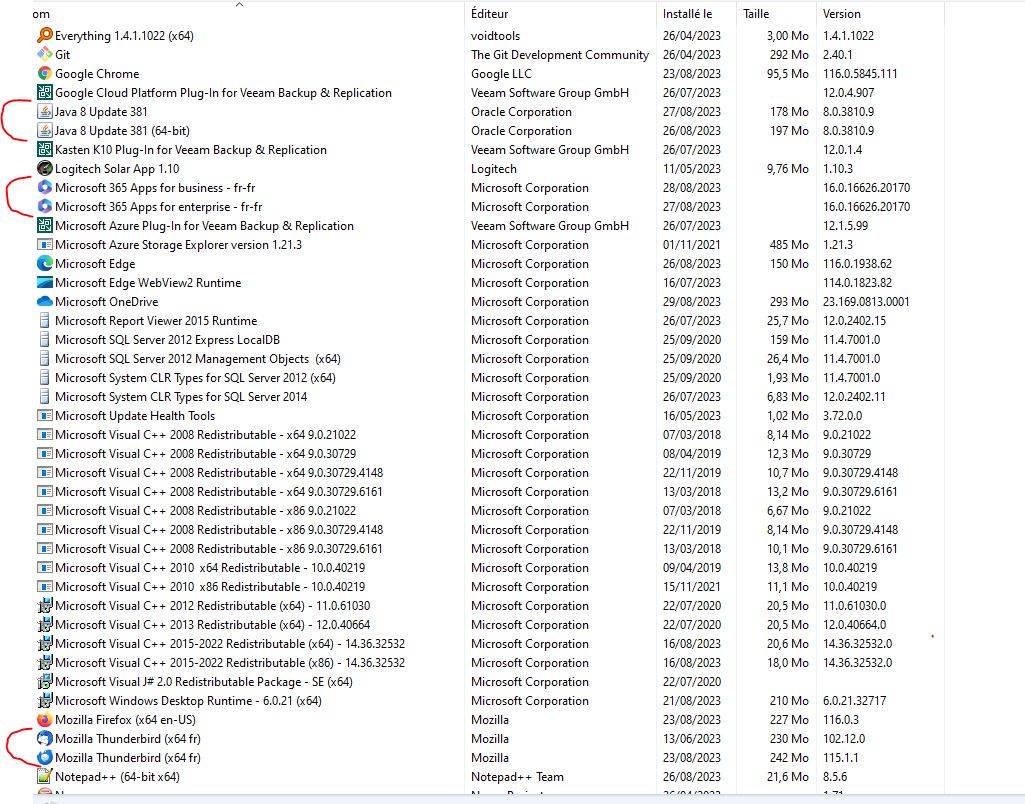Image resolution: width=1025 pixels, height=804 pixels.
Task: Select Microsoft Azure Plug-In for Veeam icon
Action: 44,225
